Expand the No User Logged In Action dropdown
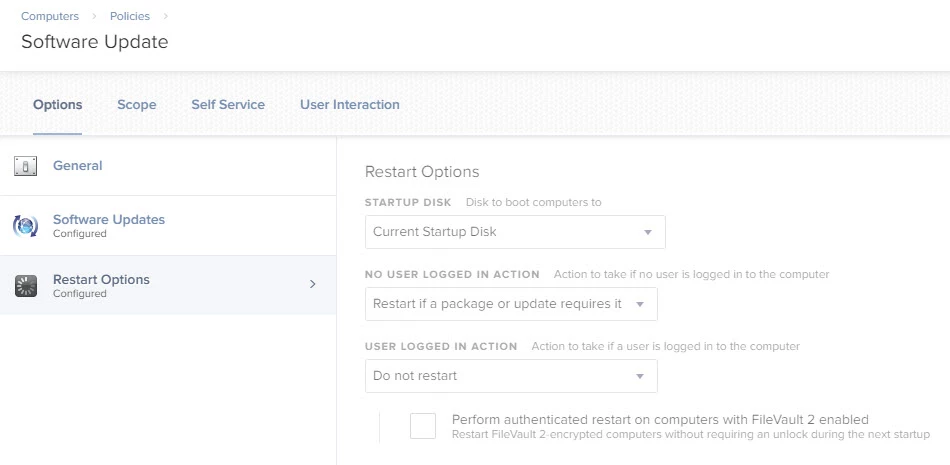 tap(511, 304)
